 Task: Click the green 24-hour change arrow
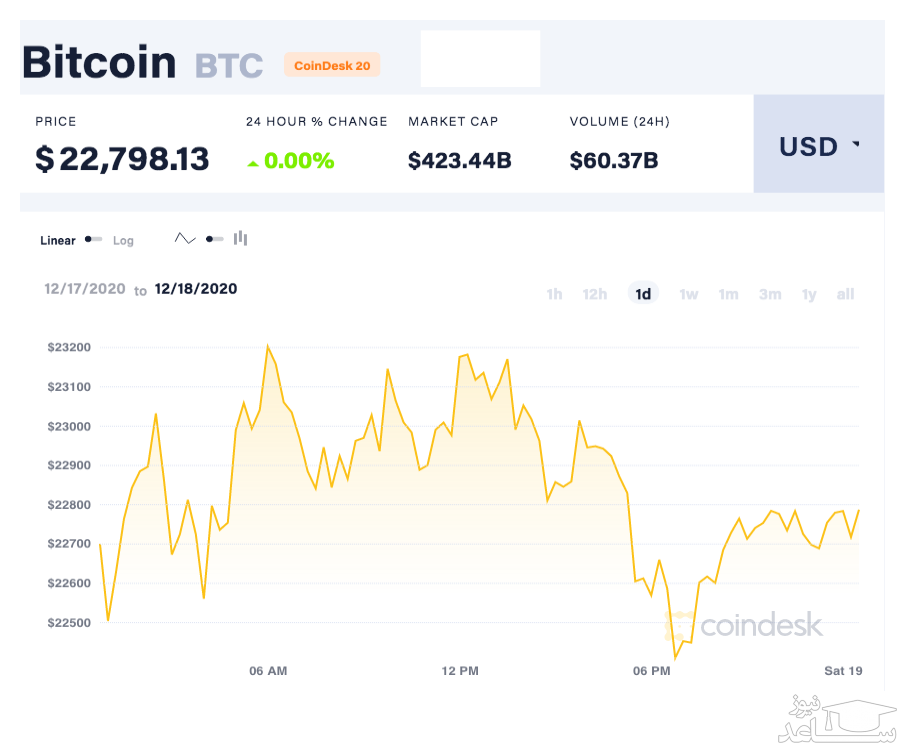click(253, 162)
